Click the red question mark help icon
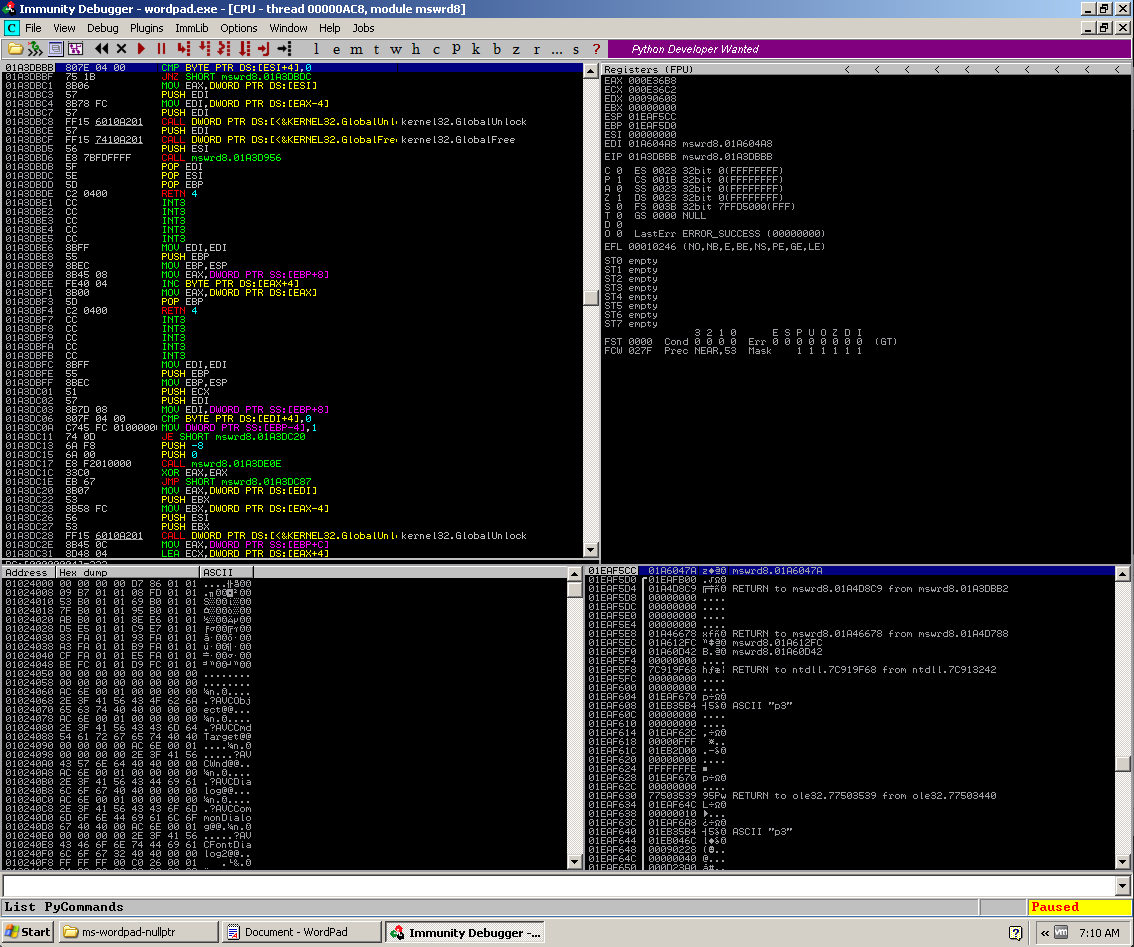 tap(596, 49)
